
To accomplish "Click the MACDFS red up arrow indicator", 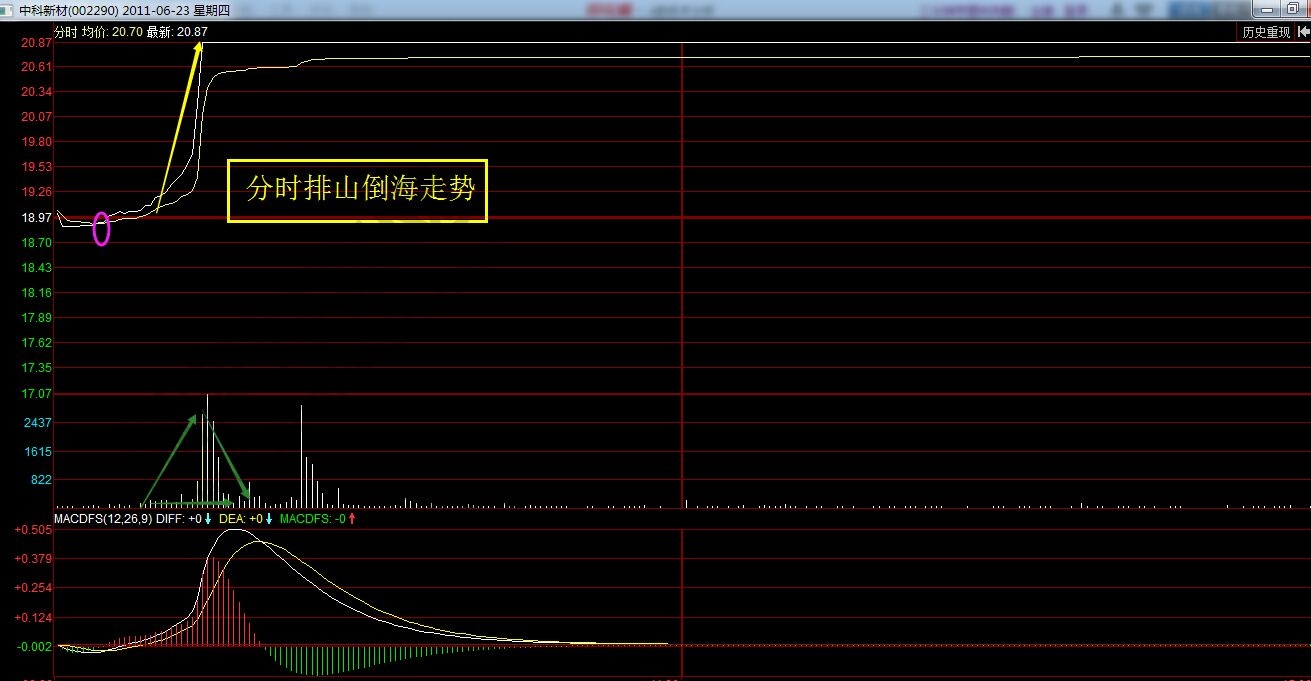I will [351, 519].
